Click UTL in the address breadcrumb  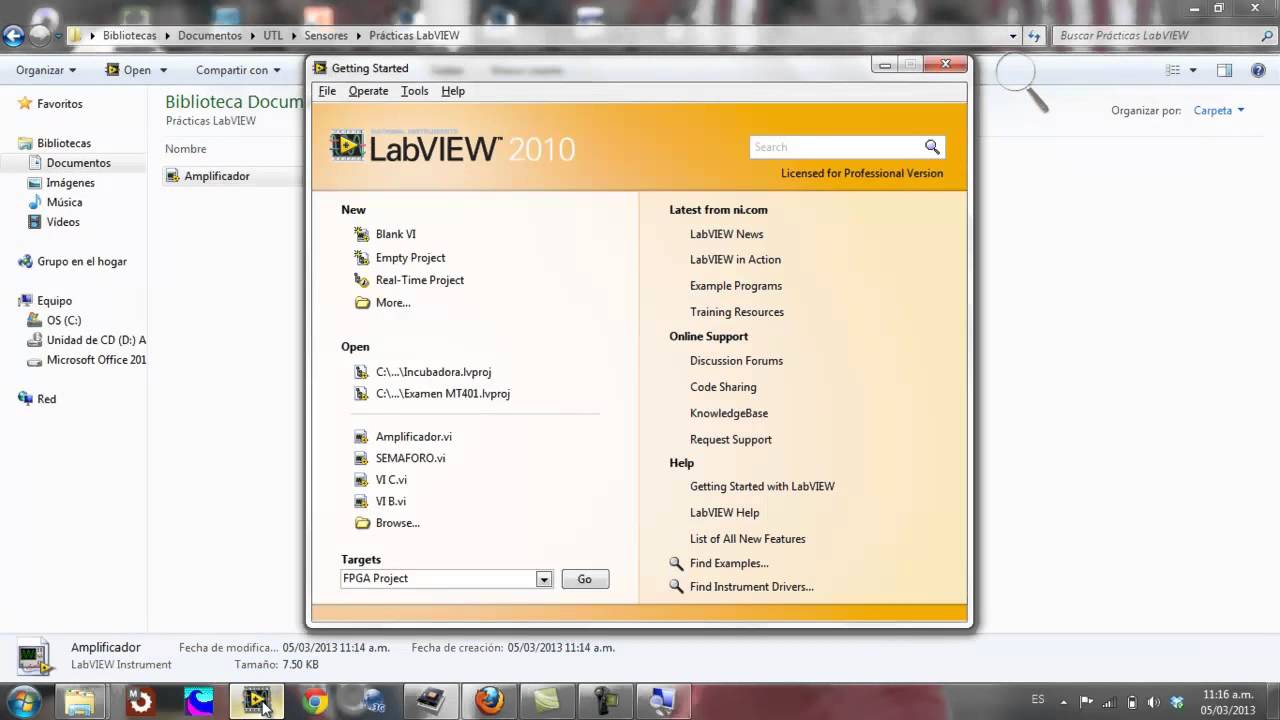point(273,36)
